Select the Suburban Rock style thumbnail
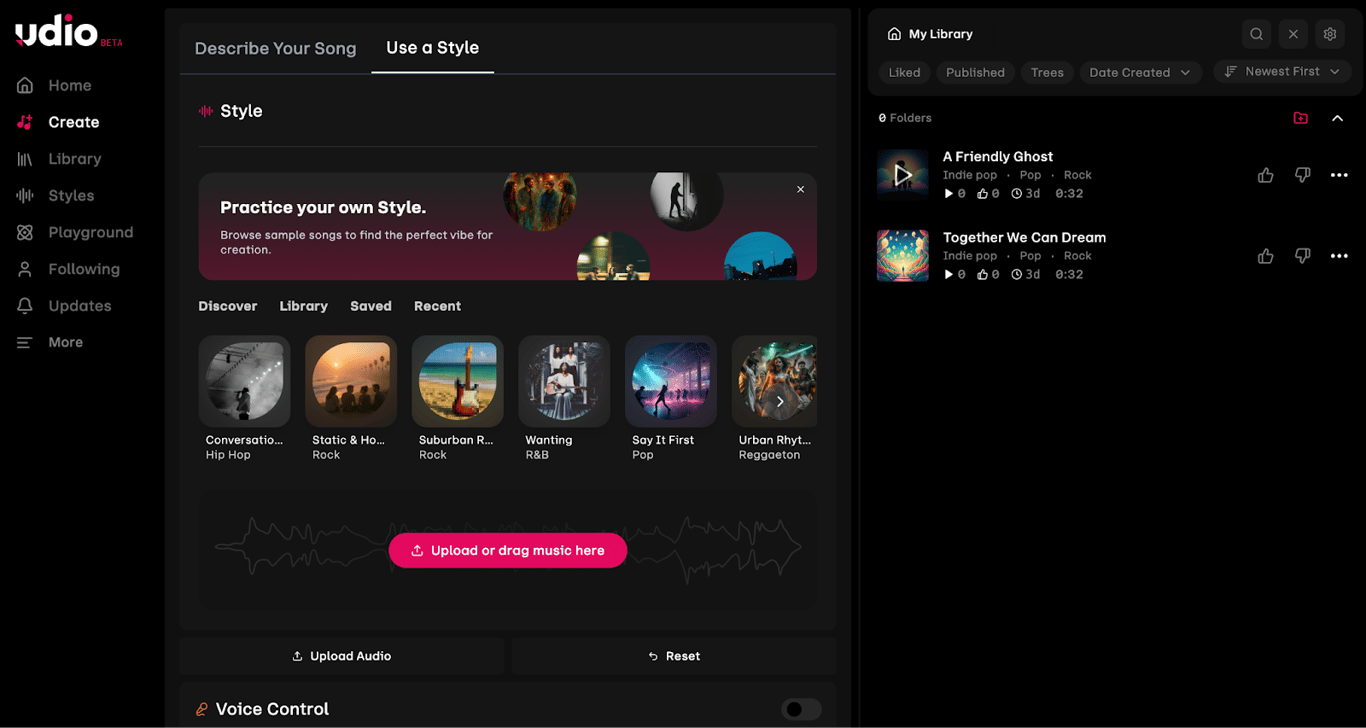 tap(457, 381)
